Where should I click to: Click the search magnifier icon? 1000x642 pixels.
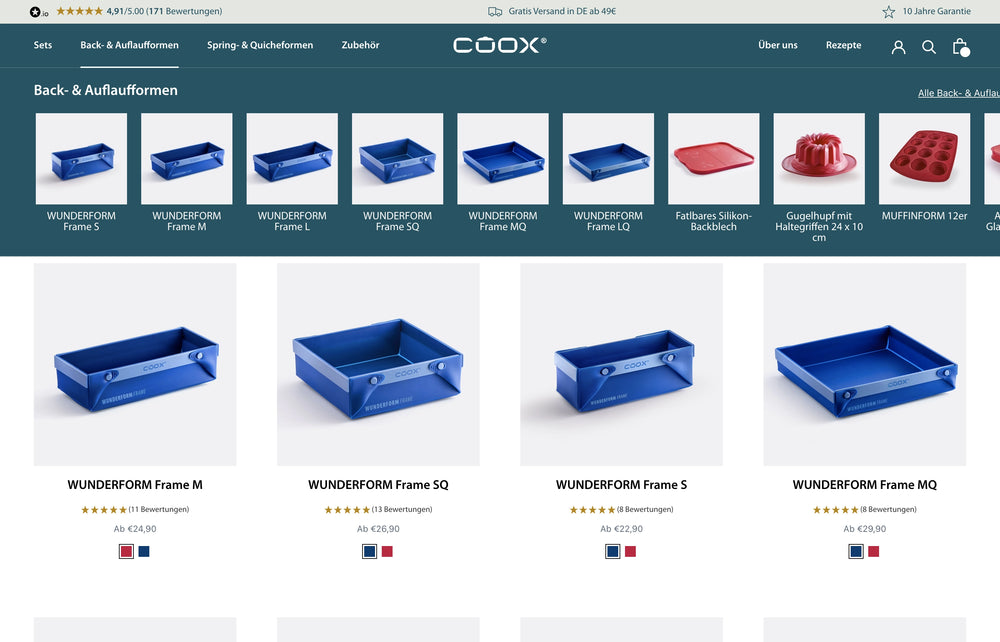[929, 47]
